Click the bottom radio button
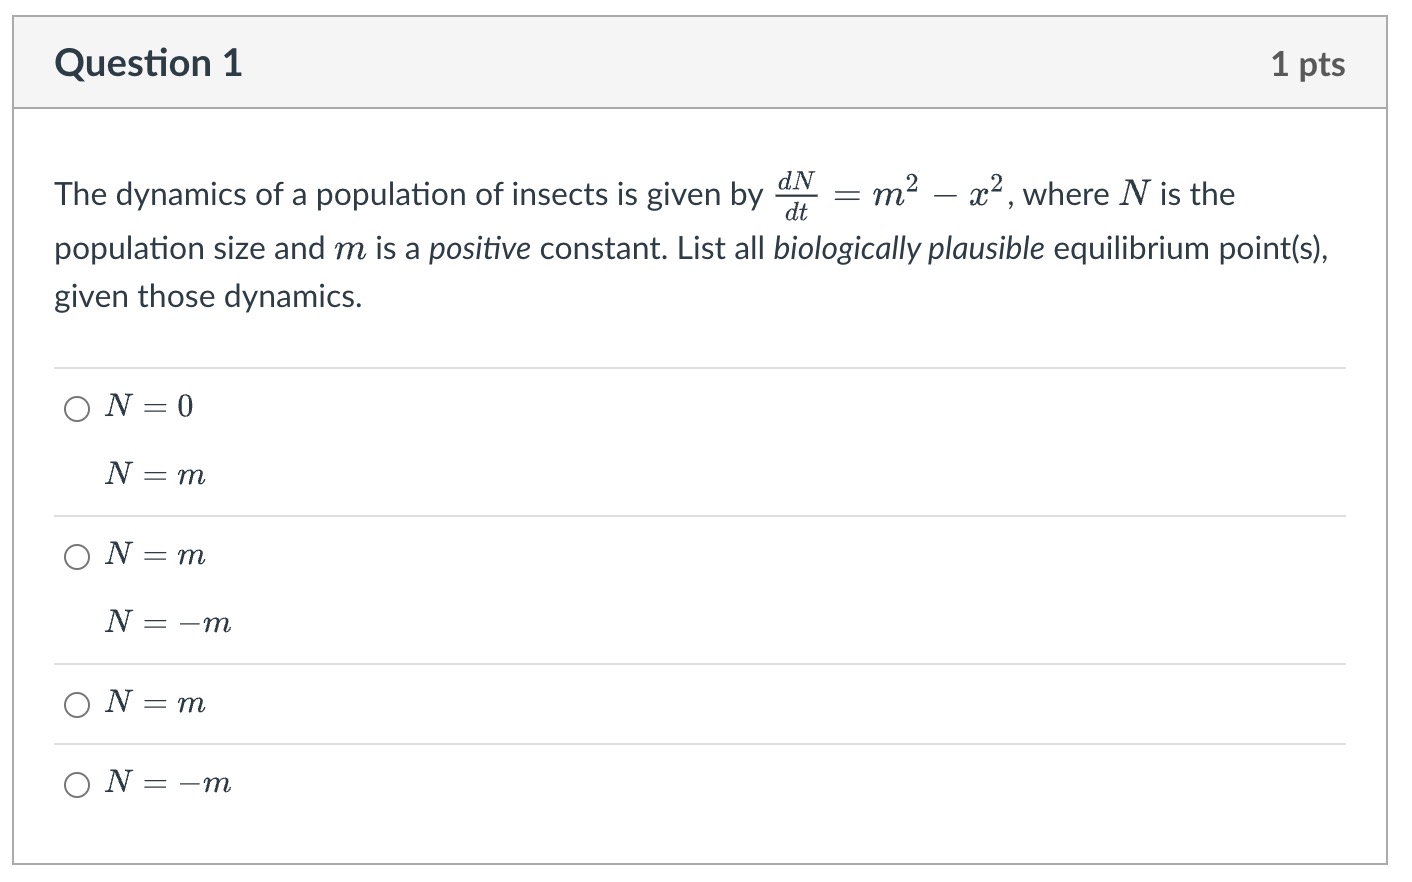 77,786
